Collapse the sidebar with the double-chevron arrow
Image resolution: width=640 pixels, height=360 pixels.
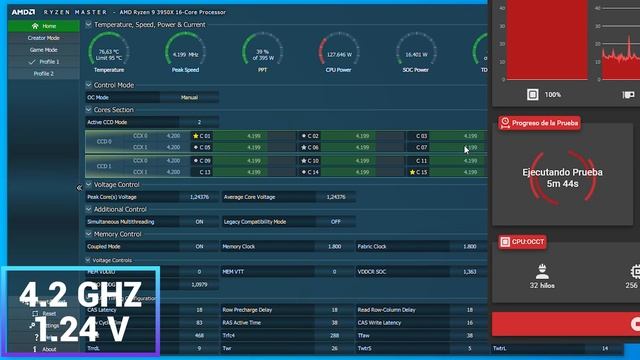point(79,188)
